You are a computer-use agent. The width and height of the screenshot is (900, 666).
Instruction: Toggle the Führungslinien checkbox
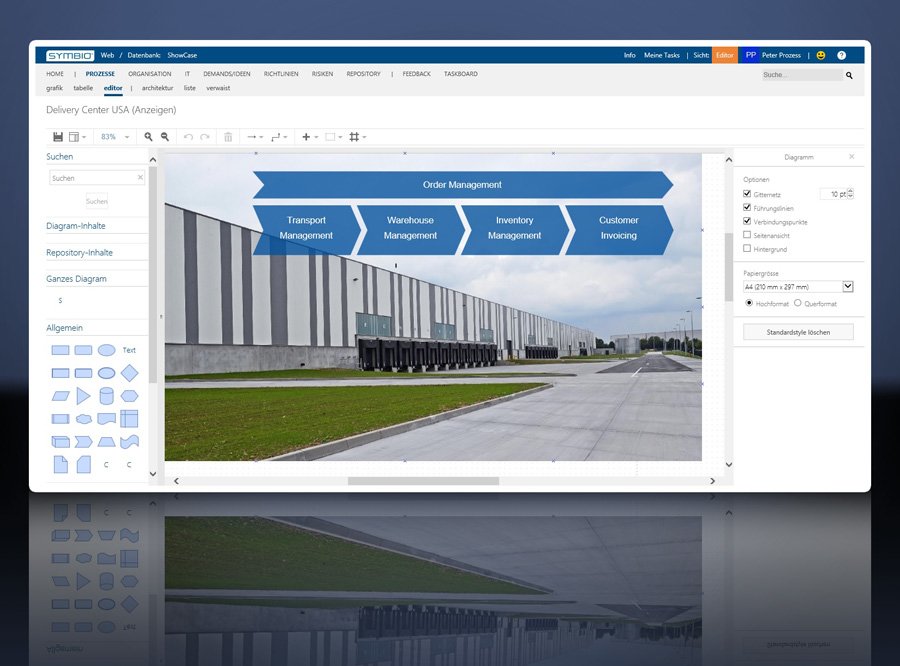[x=747, y=207]
